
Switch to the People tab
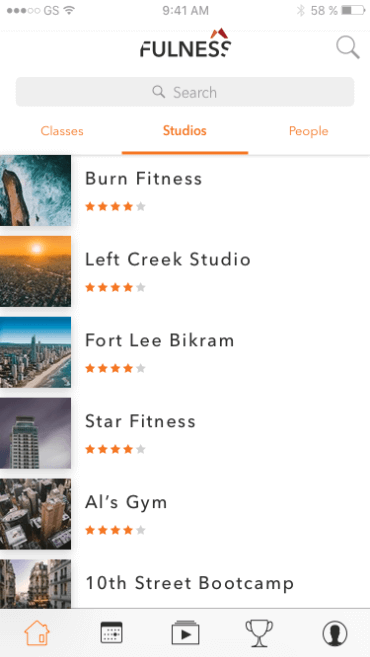tap(308, 131)
